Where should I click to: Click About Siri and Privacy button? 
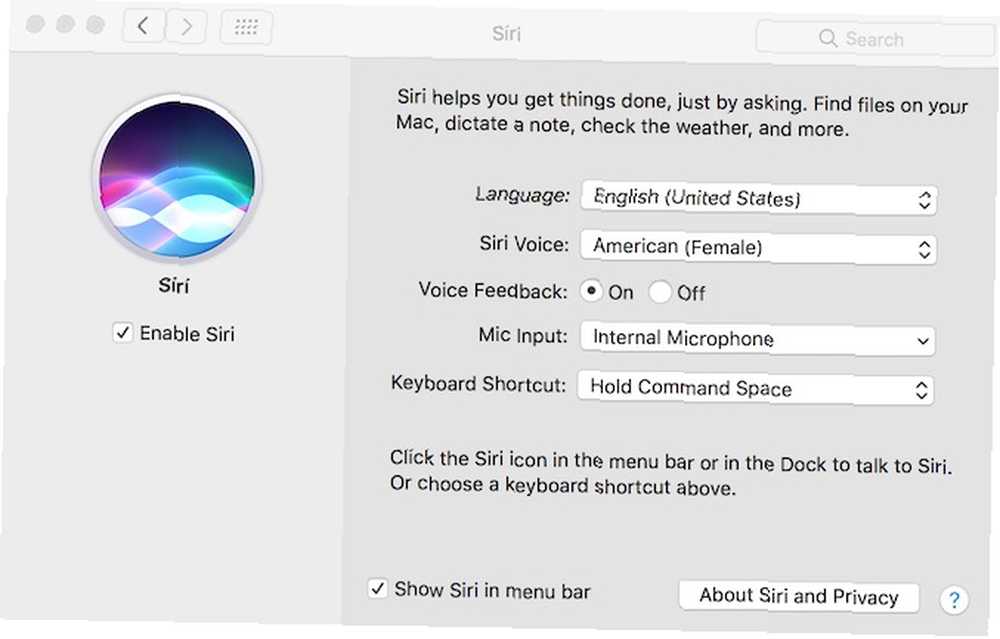coord(799,596)
